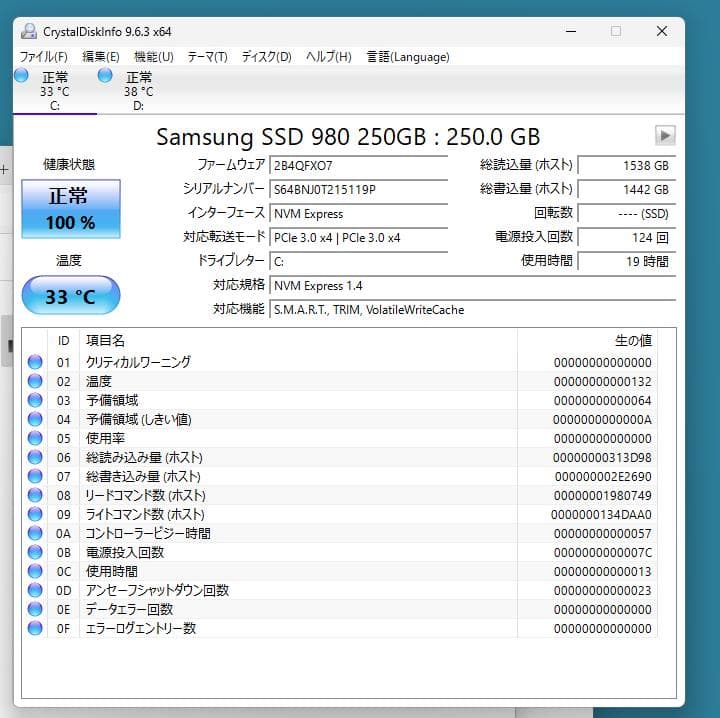Click the status icon for row 07 総書き込み量
Viewport: 720px width, 718px height.
click(35, 476)
